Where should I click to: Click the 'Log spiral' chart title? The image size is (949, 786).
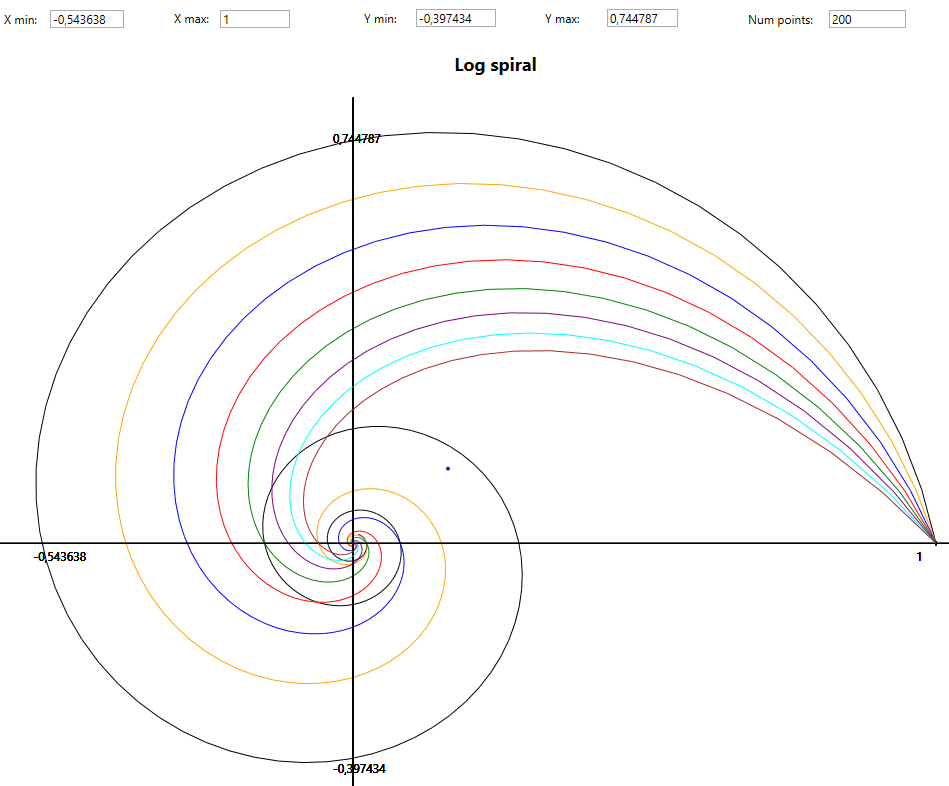click(x=495, y=65)
